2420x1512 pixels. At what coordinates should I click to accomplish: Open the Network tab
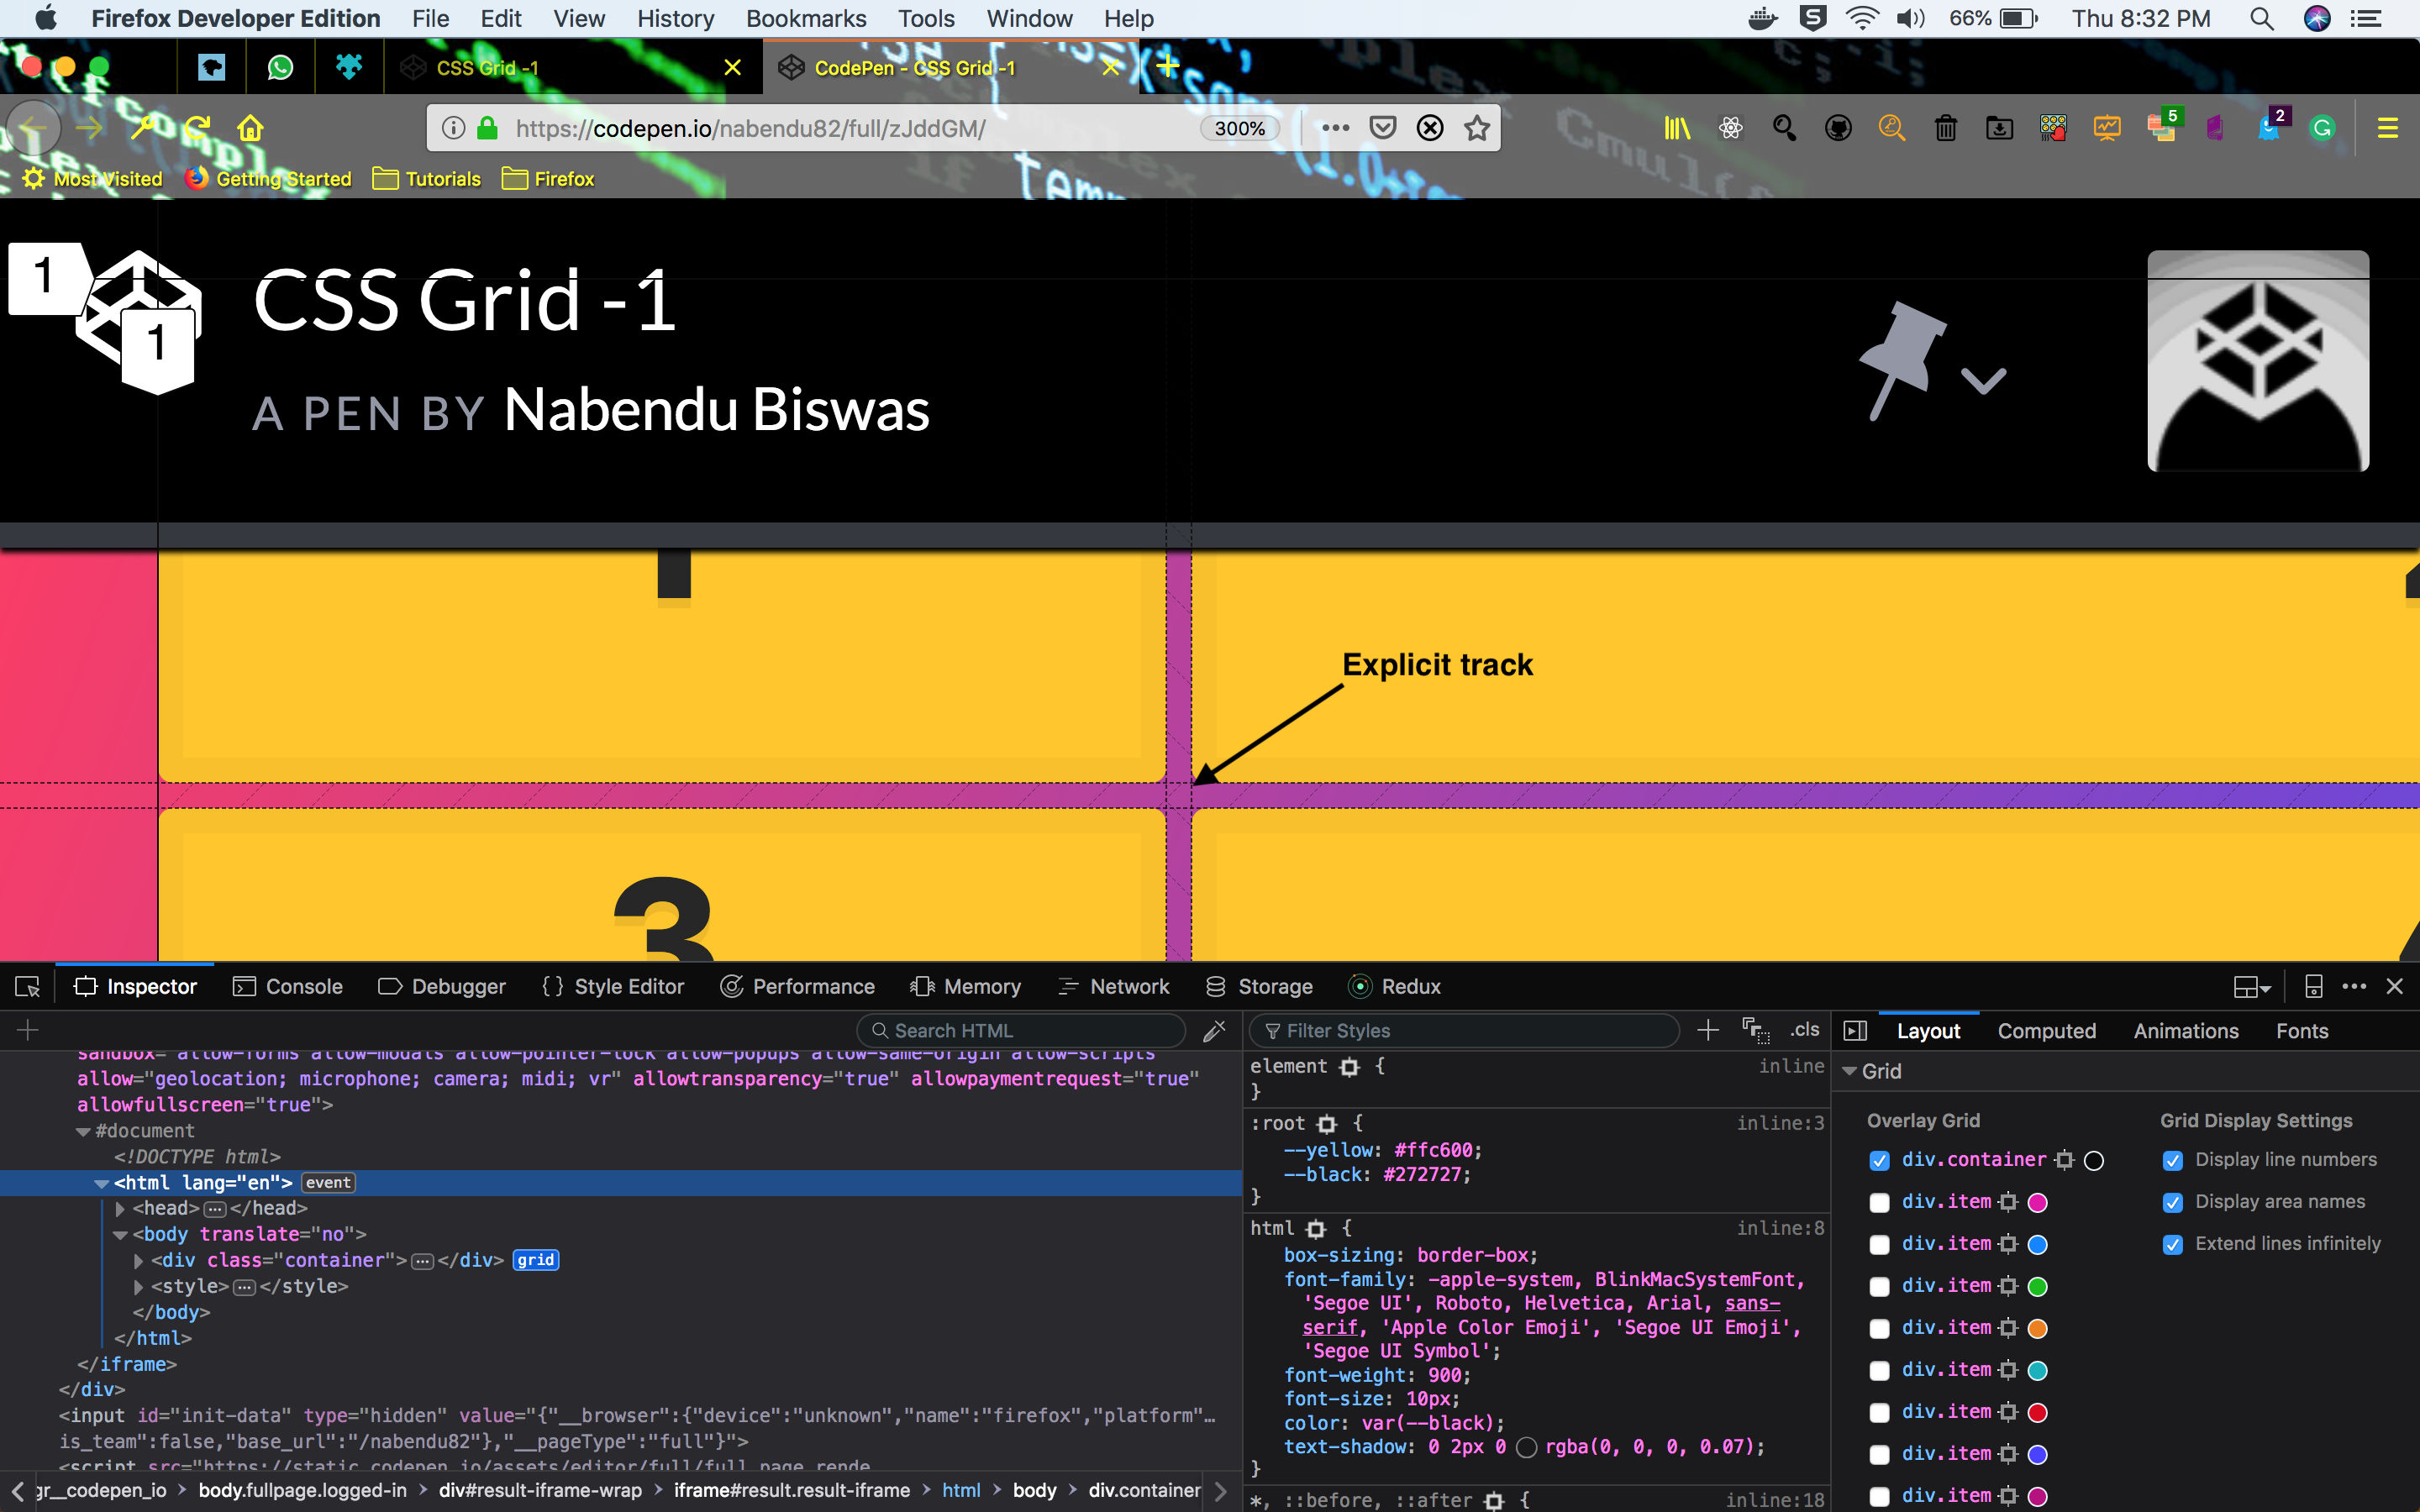point(1113,987)
